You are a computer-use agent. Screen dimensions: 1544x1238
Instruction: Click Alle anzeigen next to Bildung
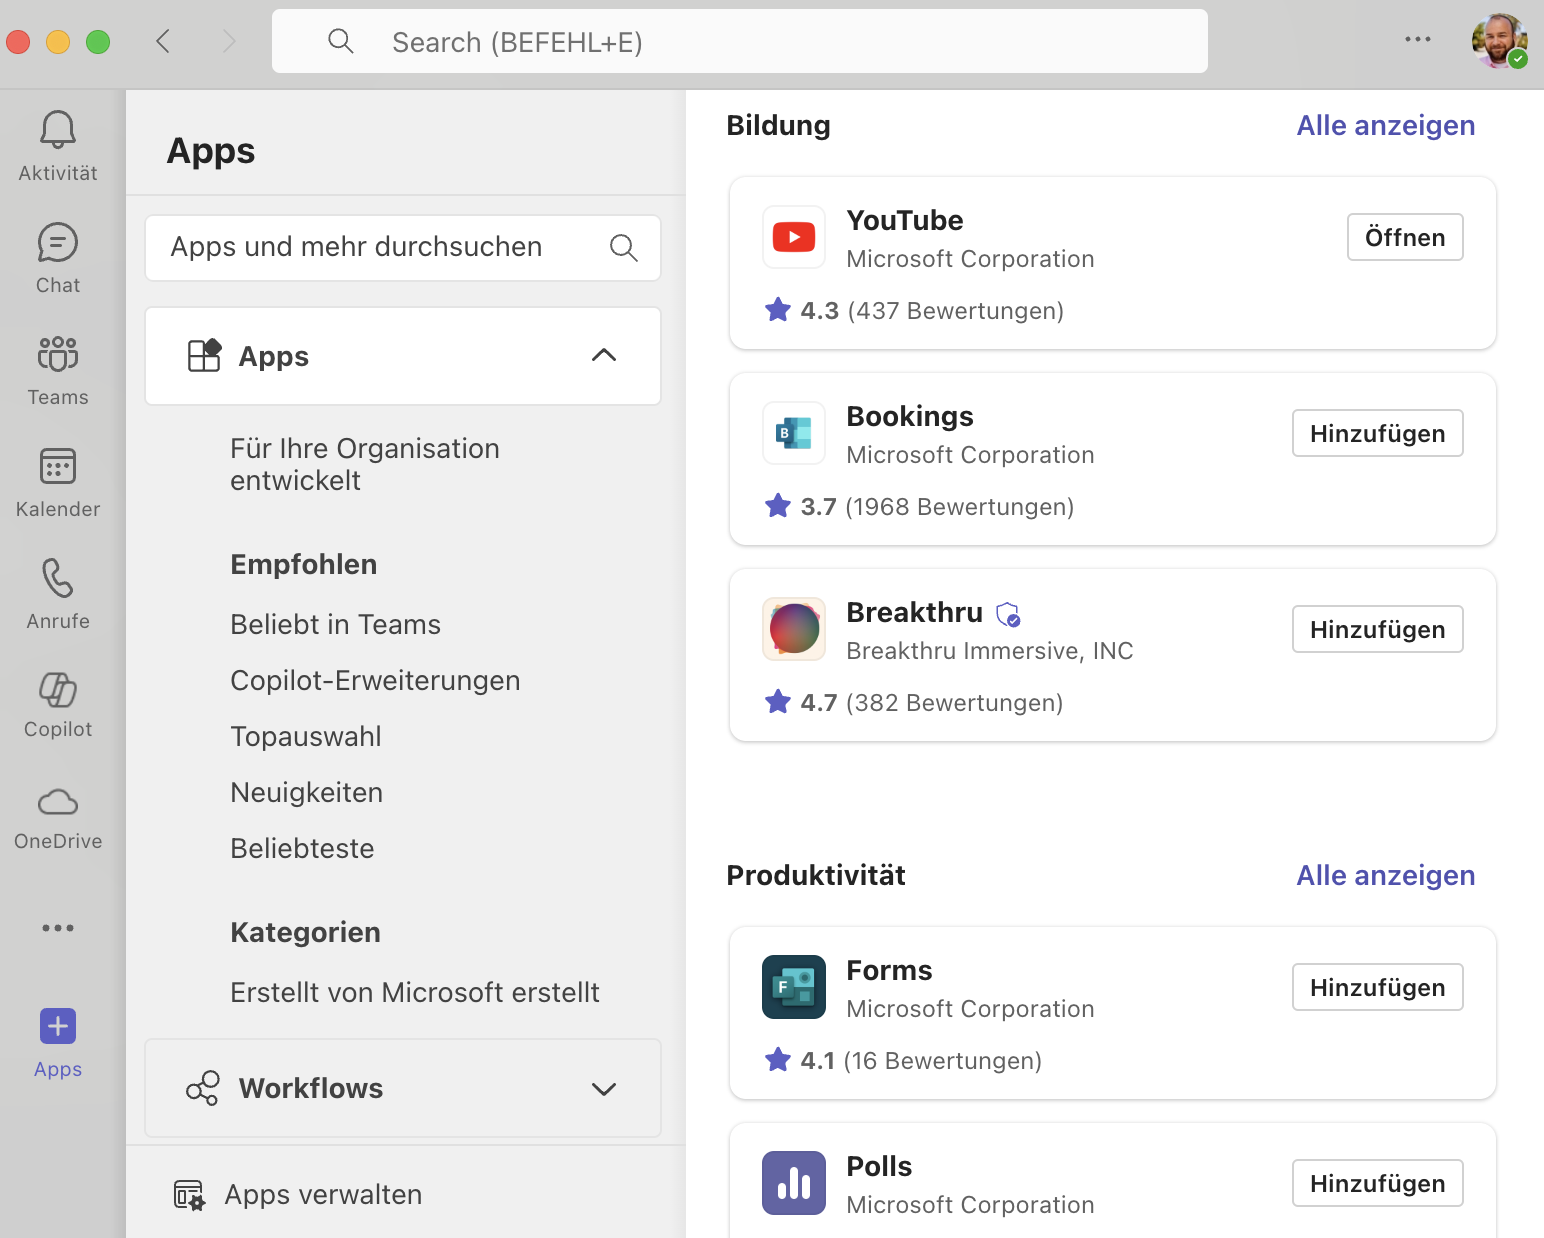(1386, 125)
